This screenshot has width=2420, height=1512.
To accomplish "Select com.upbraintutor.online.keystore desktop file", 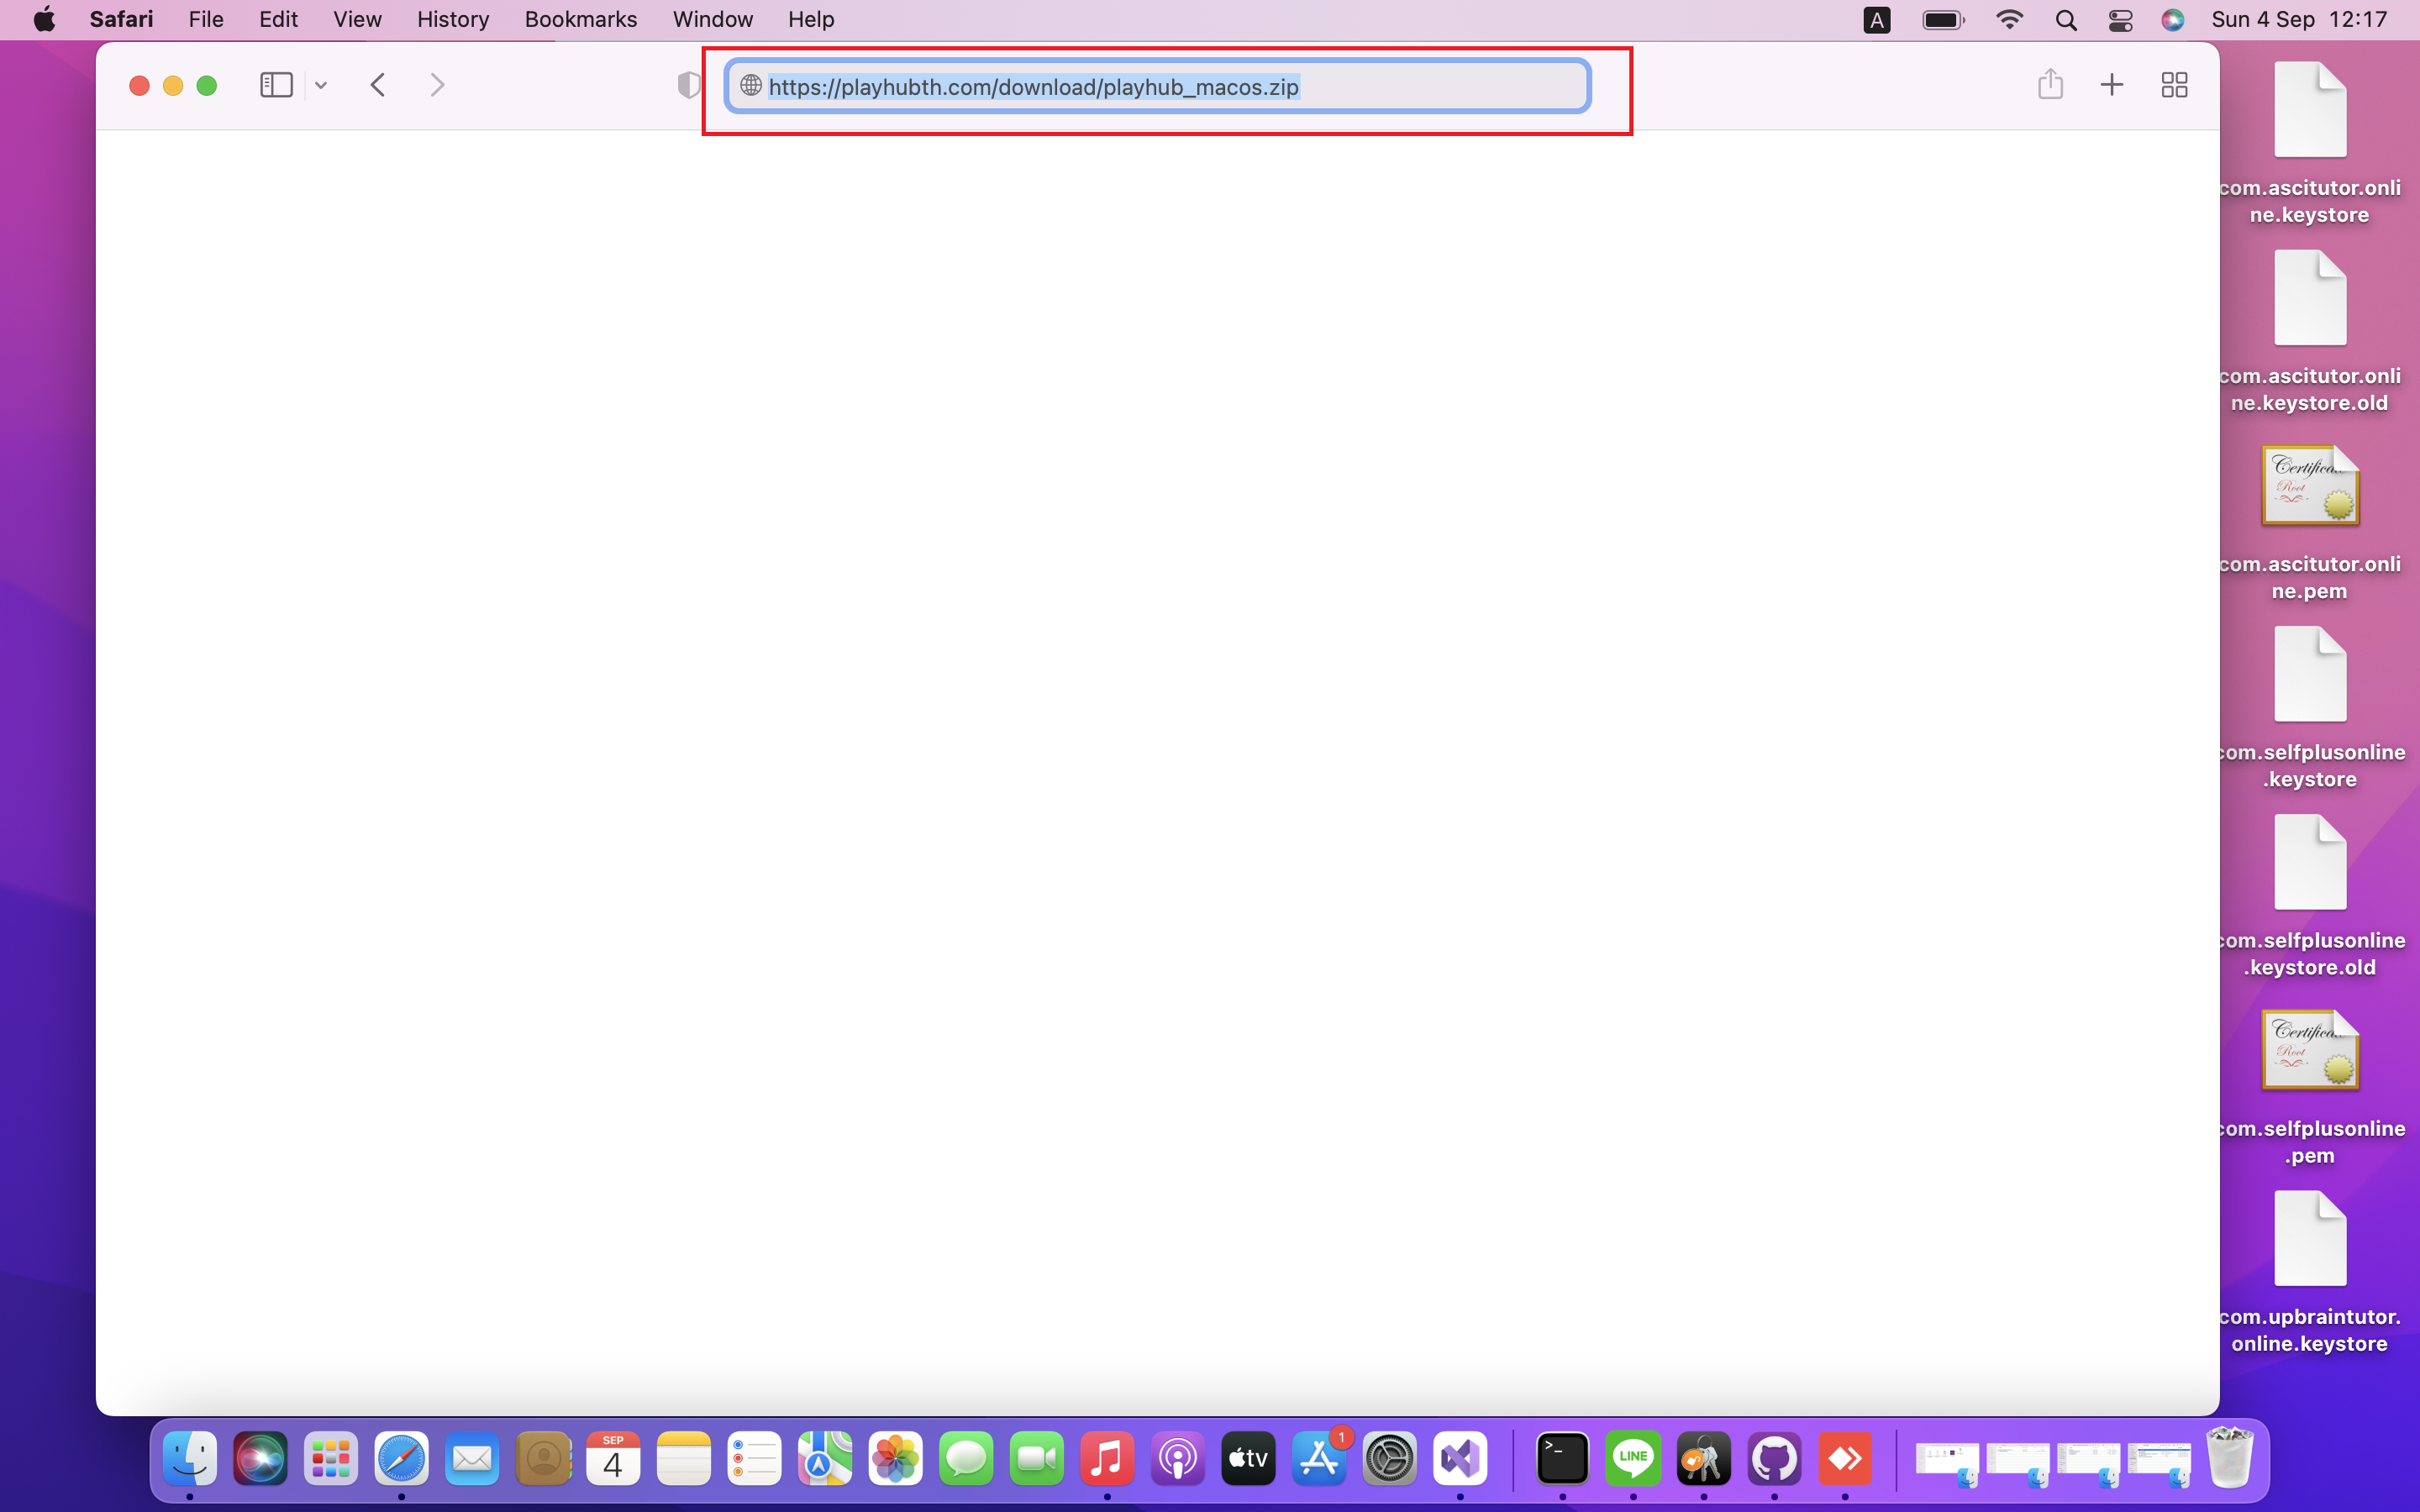I will click(2309, 1272).
